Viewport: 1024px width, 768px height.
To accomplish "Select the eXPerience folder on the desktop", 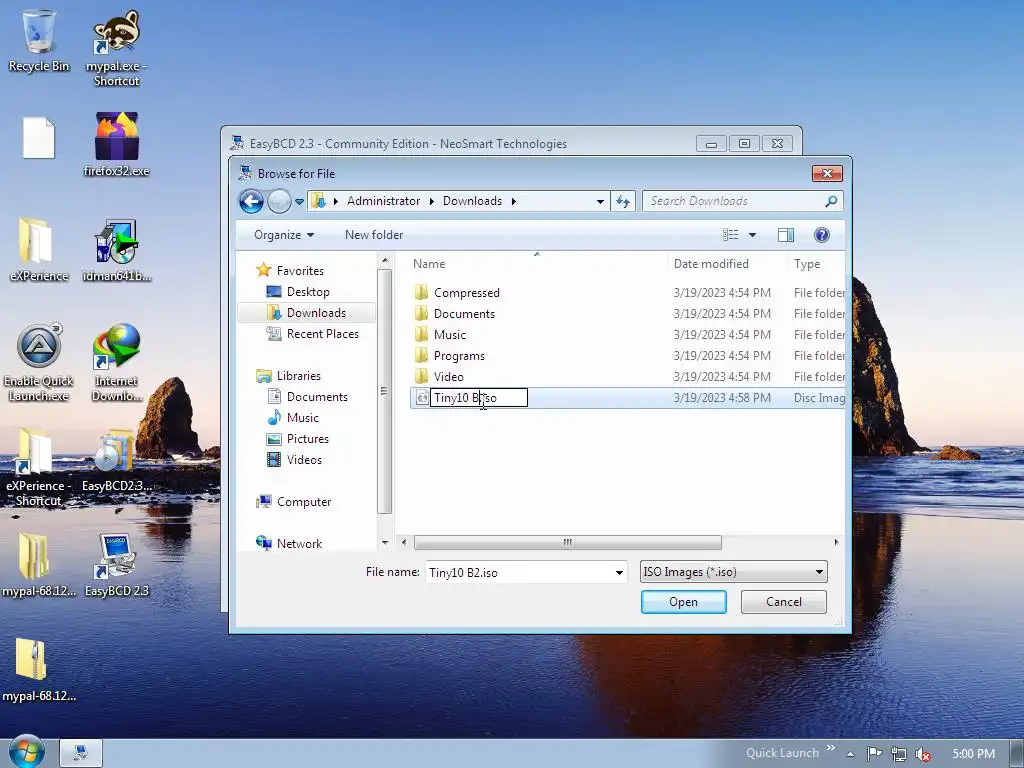I will click(x=39, y=249).
